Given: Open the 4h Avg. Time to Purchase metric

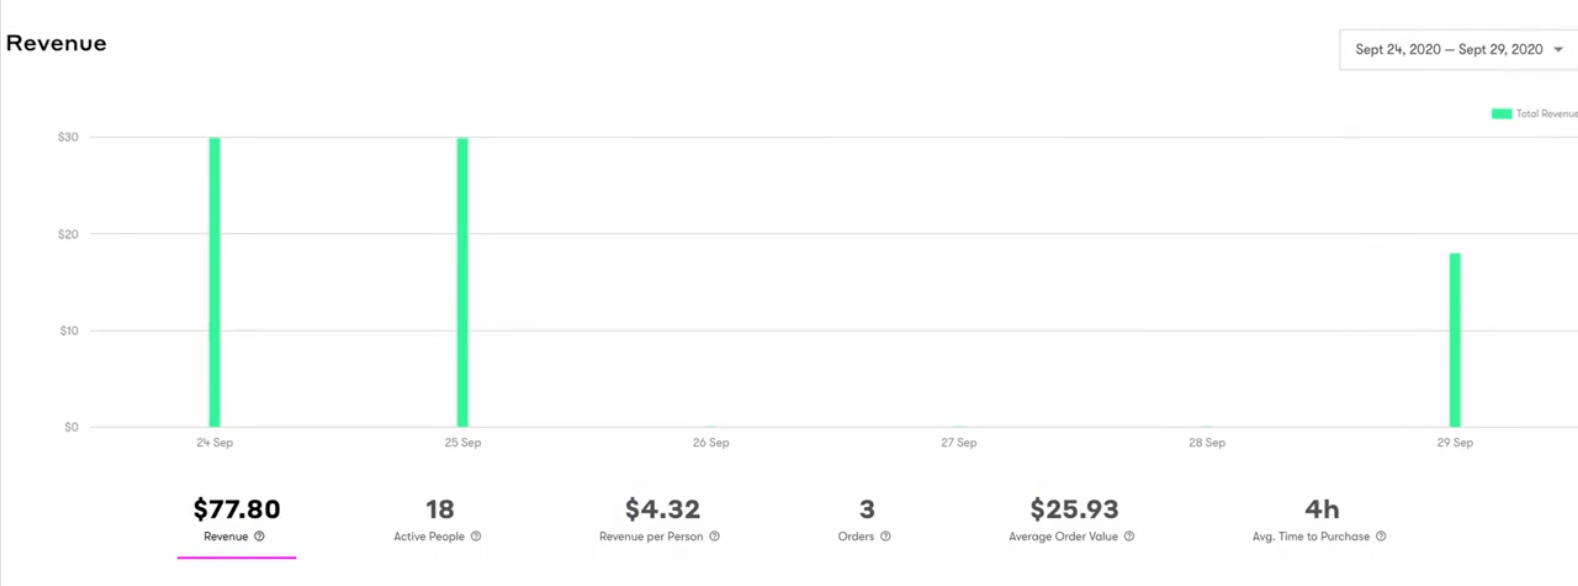Looking at the screenshot, I should point(1320,522).
